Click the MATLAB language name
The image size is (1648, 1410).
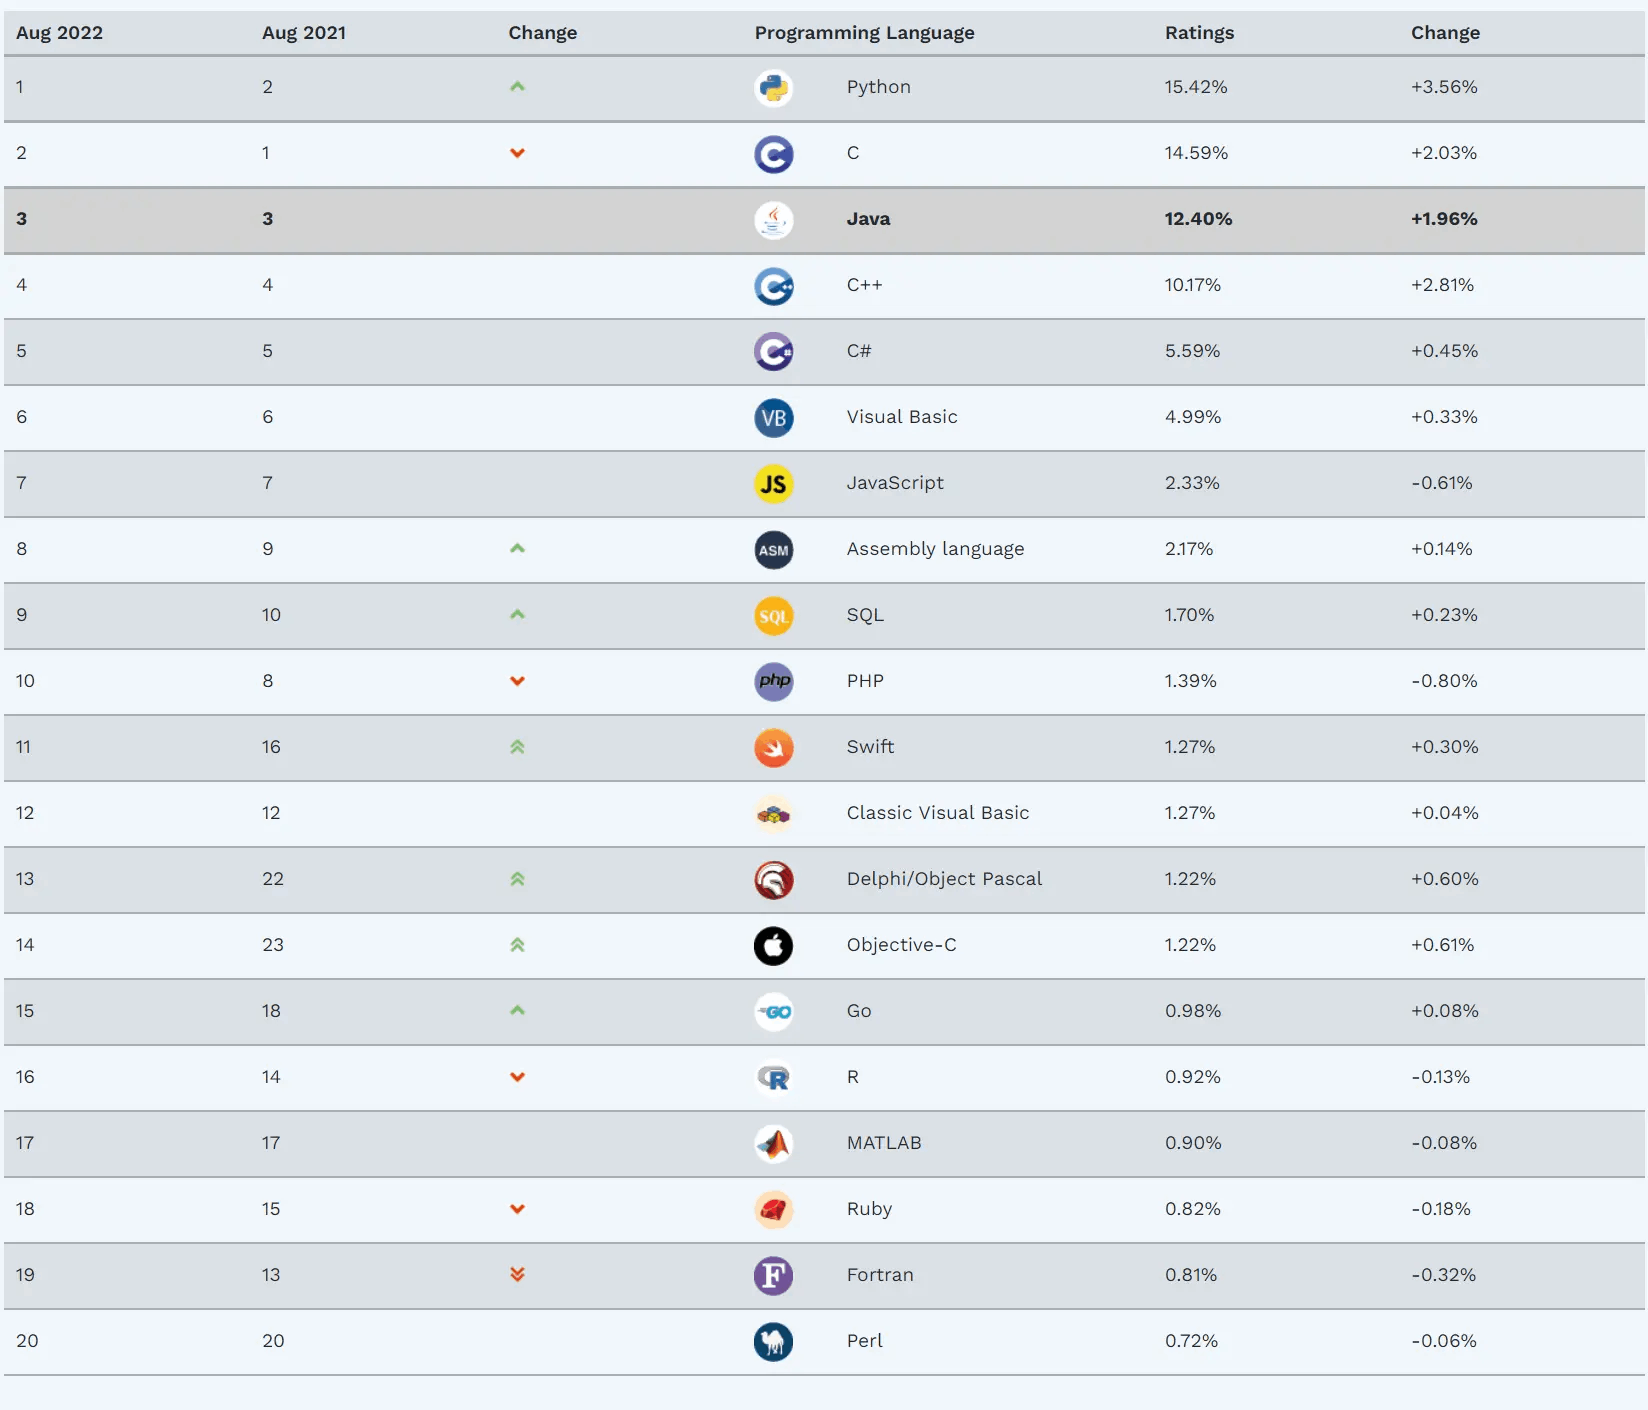pyautogui.click(x=884, y=1143)
